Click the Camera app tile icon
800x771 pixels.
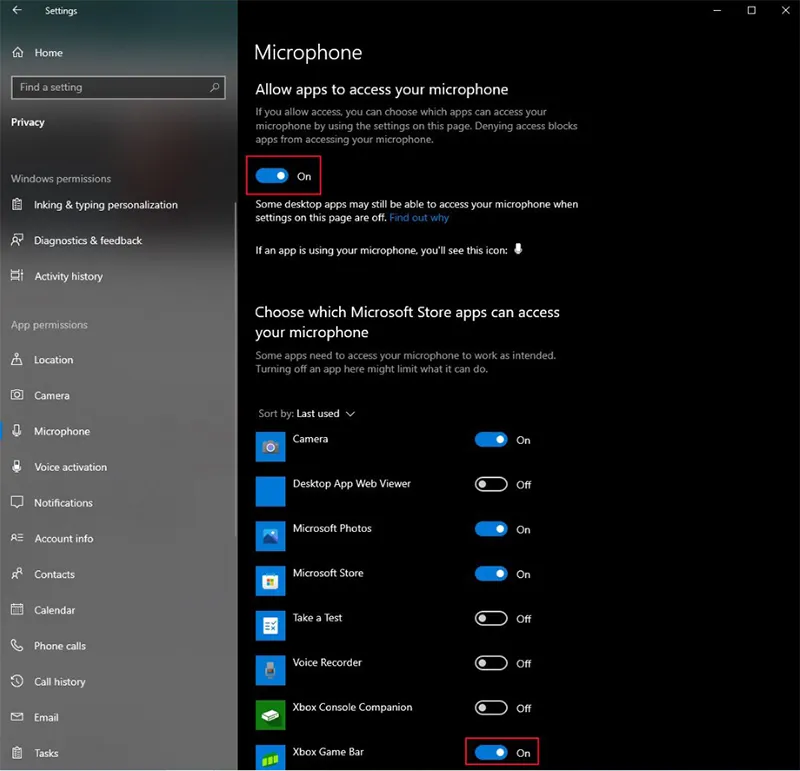[x=270, y=446]
